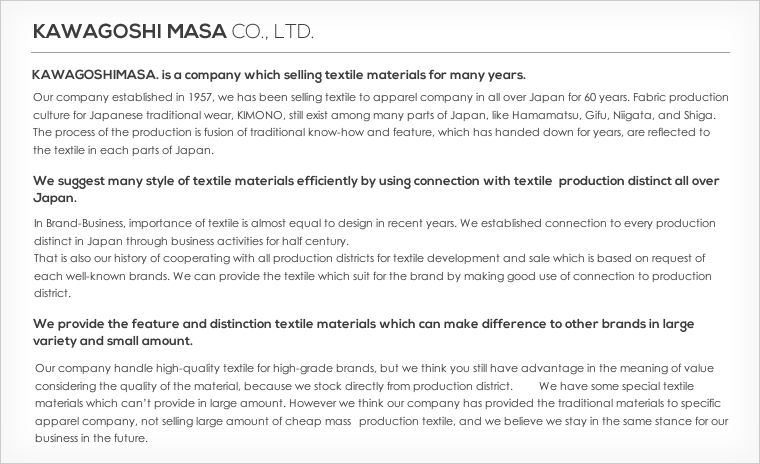The image size is (760, 464).
Task: Click the word 'Japan.' ending second heading
Action: (x=55, y=198)
